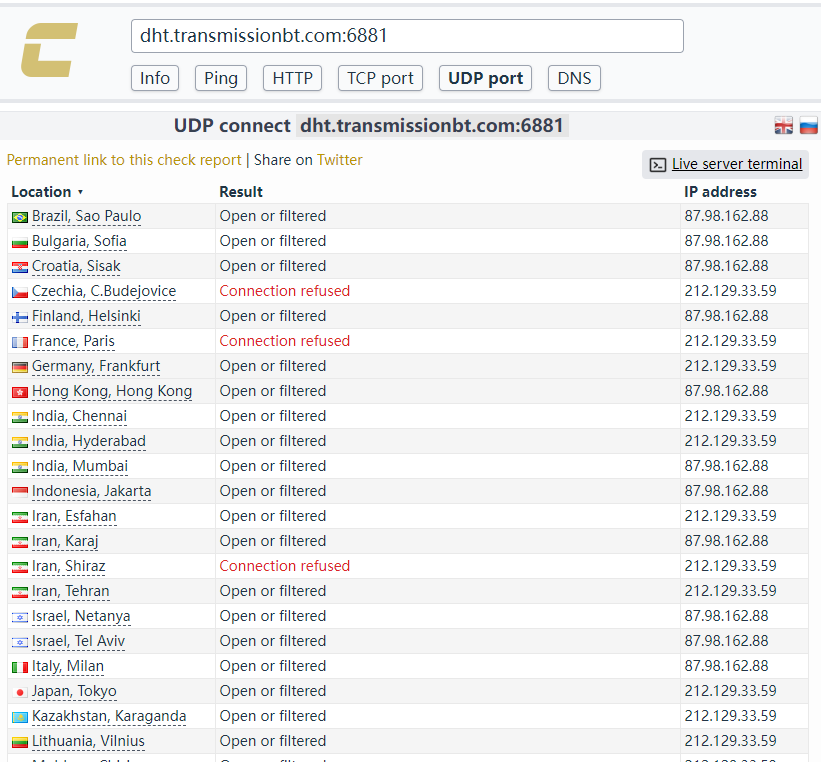821x762 pixels.
Task: Click the Italy flag icon
Action: click(20, 667)
